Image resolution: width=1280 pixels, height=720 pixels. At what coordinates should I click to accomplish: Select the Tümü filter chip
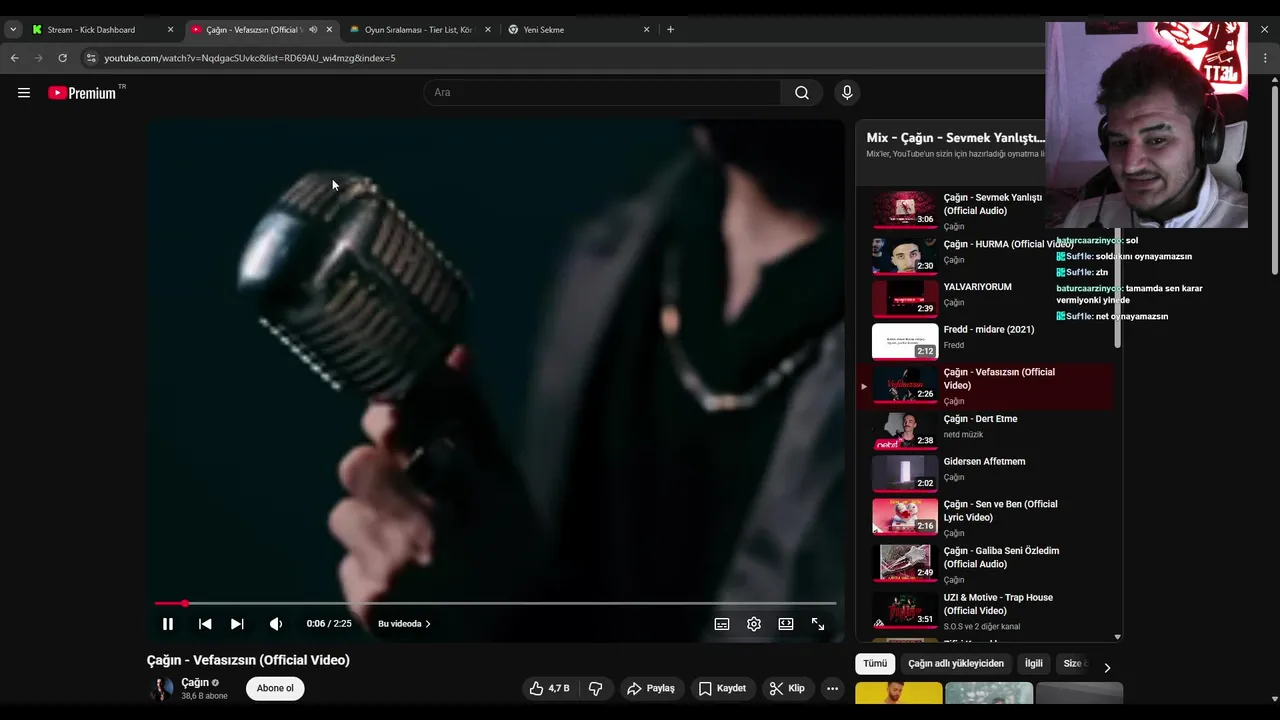point(875,663)
